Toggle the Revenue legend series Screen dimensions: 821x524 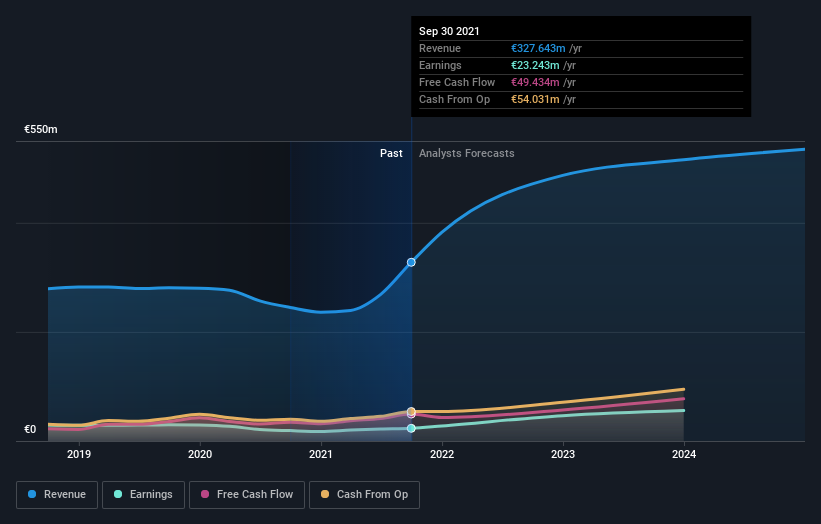[x=57, y=495]
